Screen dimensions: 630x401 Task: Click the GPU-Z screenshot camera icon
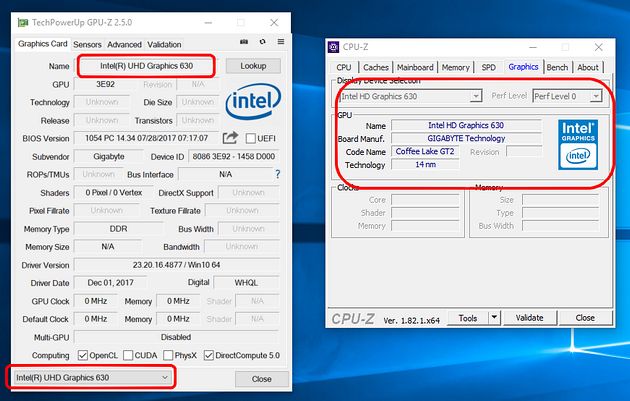click(x=244, y=42)
